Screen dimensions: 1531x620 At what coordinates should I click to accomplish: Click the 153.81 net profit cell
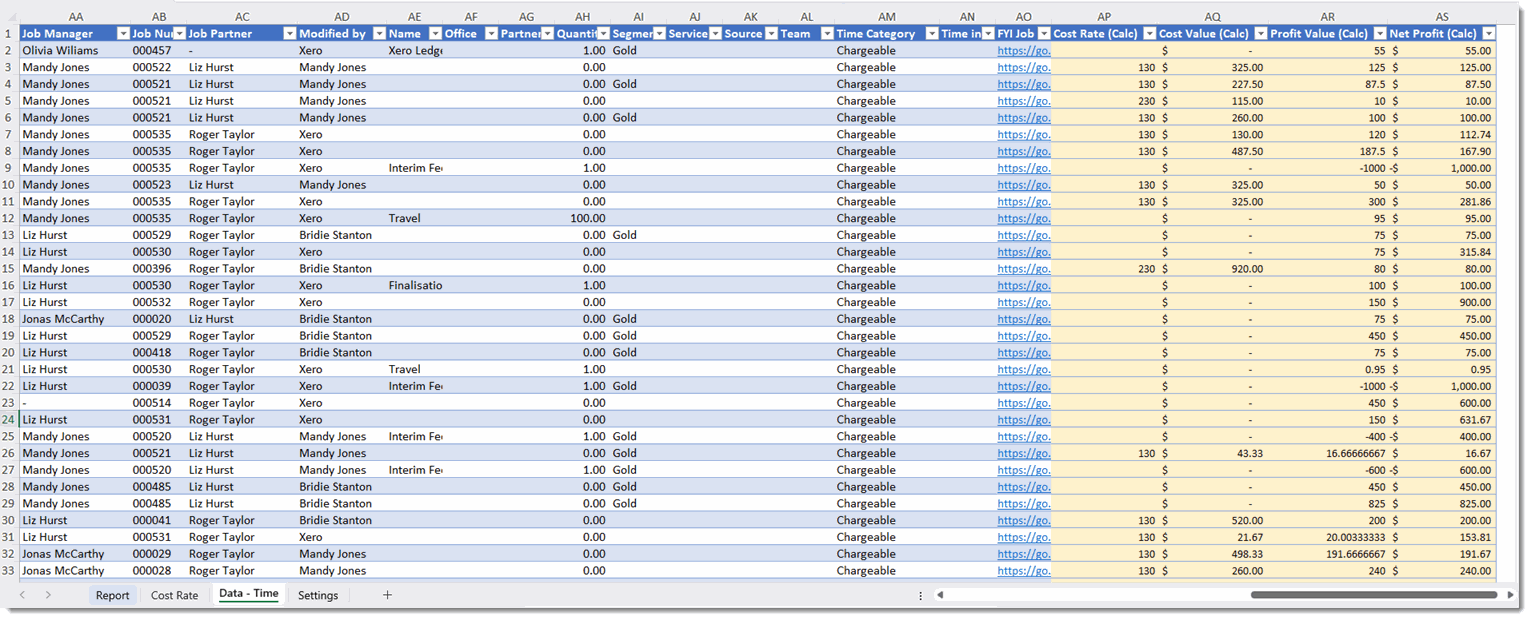[1442, 537]
